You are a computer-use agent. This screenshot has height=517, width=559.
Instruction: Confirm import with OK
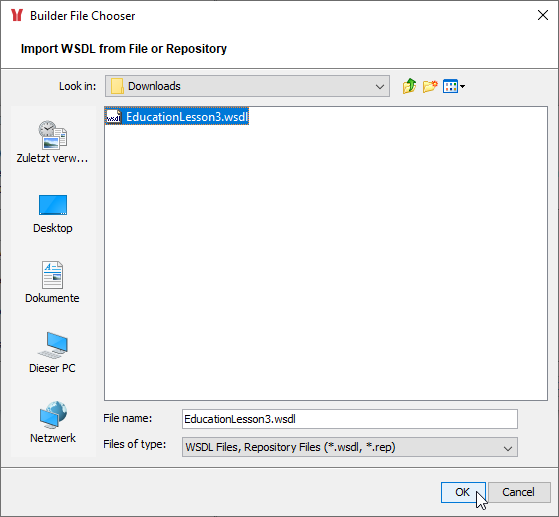(463, 492)
